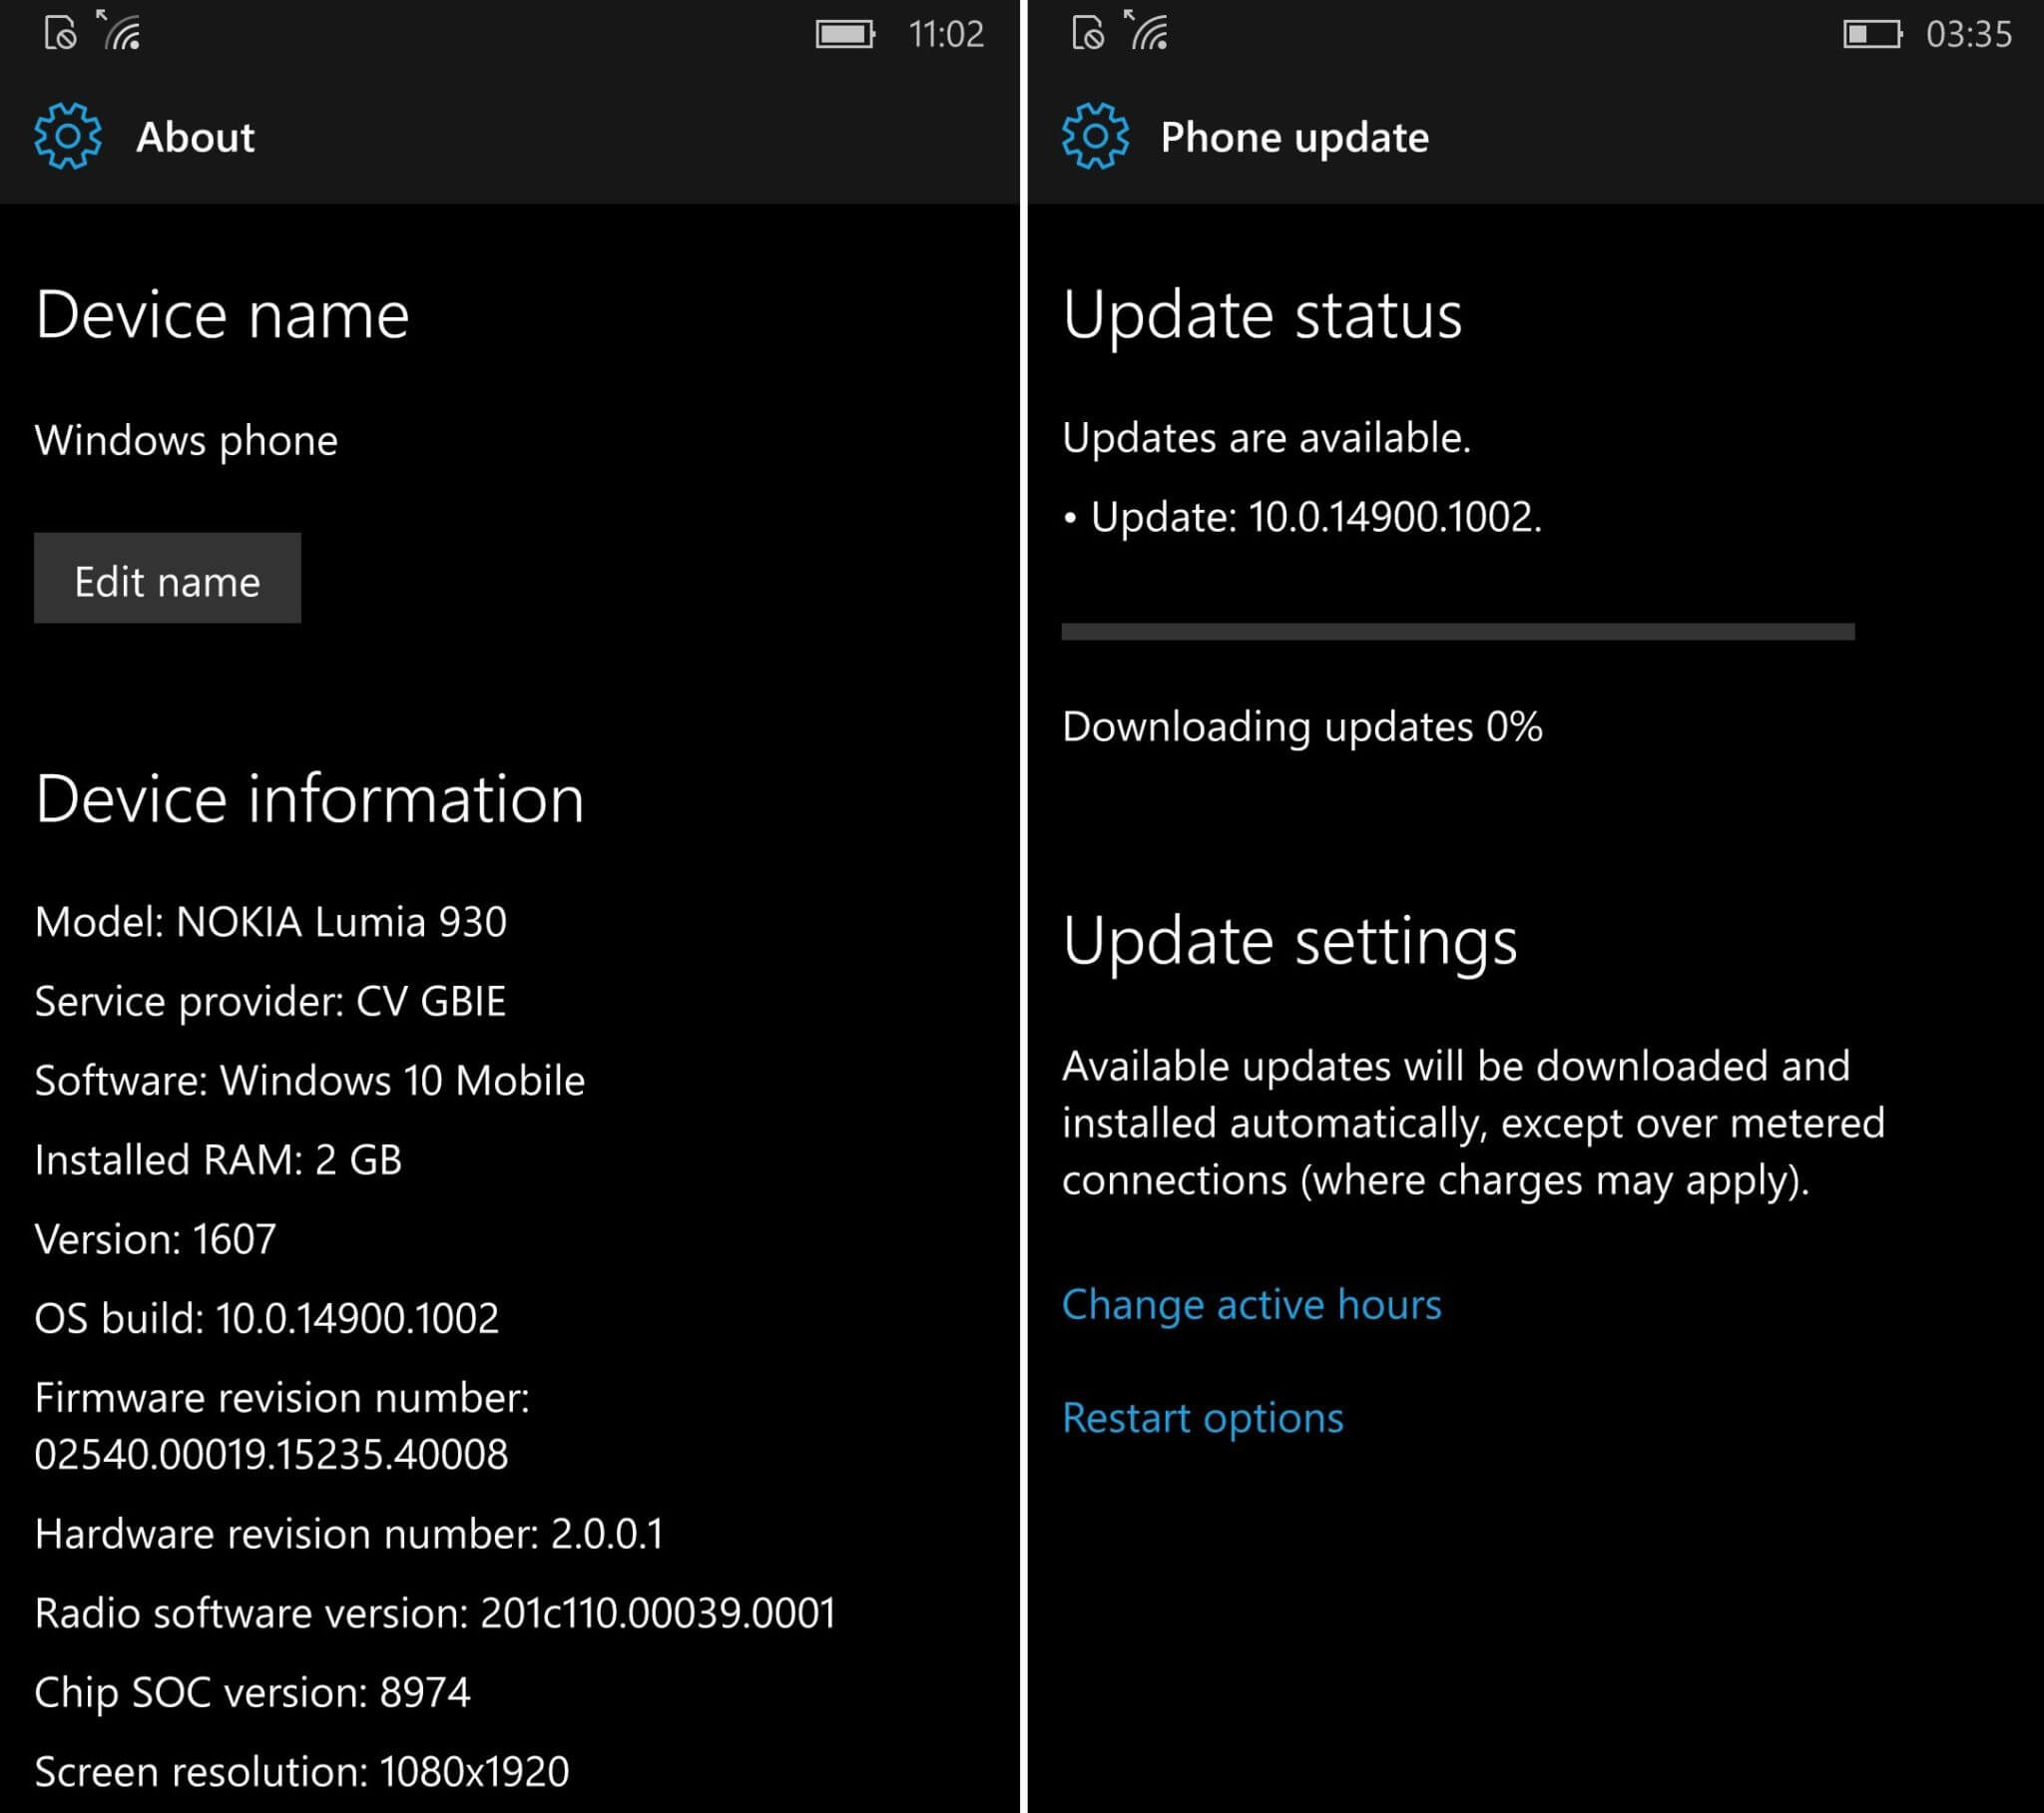Viewport: 2044px width, 1813px height.
Task: Select firmware revision 02540.00019.15235.40008
Action: point(271,1454)
